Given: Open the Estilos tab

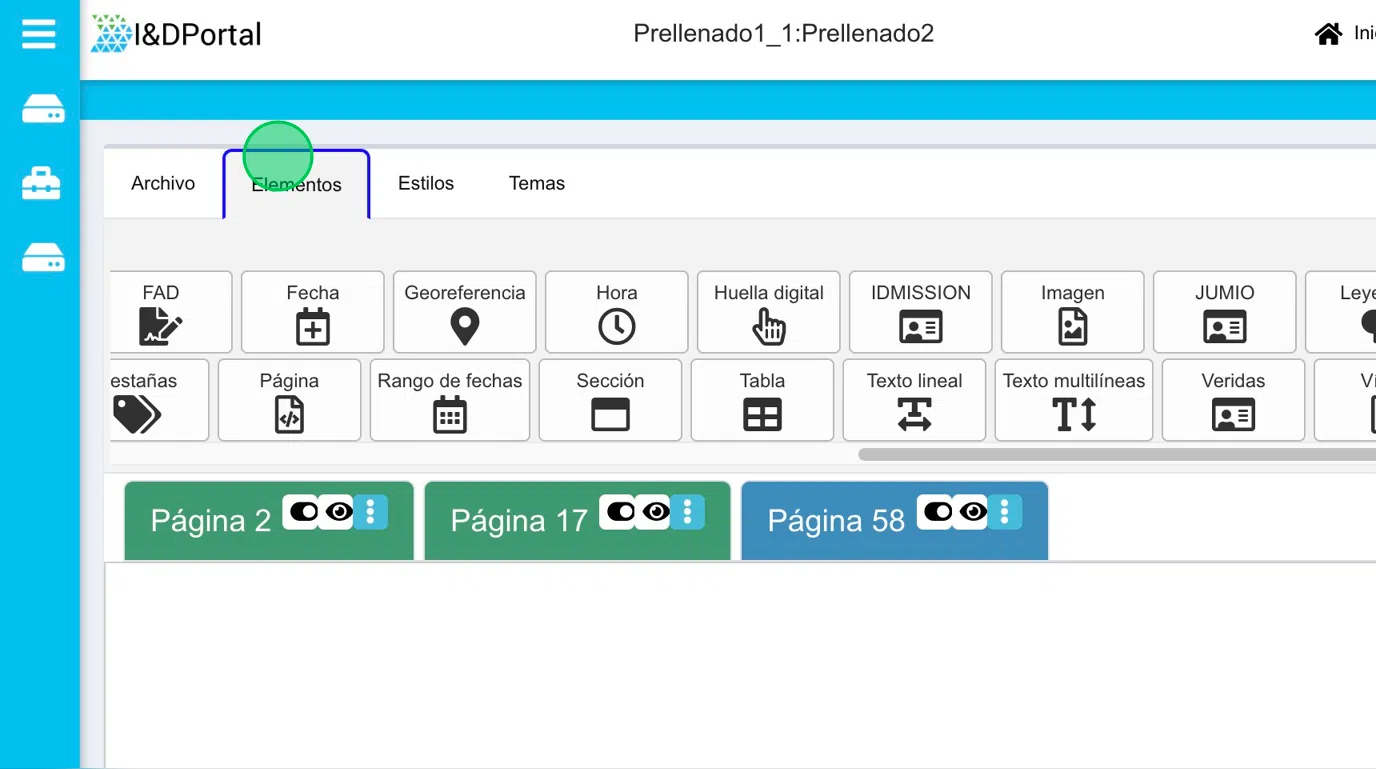Looking at the screenshot, I should [x=426, y=183].
